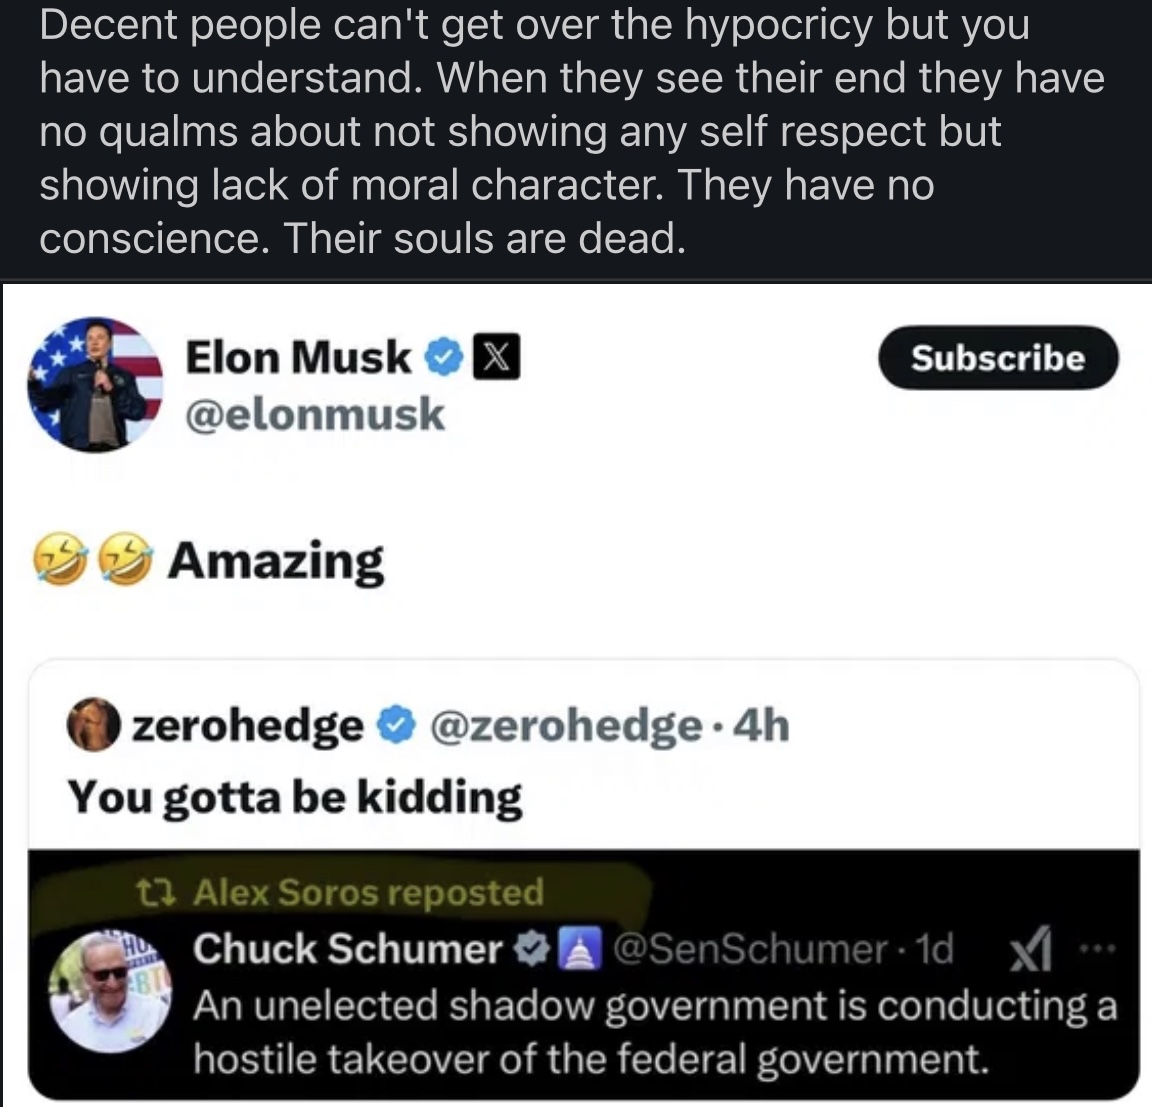Open @elonmusk's profile via handle link
This screenshot has height=1107, width=1152.
314,414
